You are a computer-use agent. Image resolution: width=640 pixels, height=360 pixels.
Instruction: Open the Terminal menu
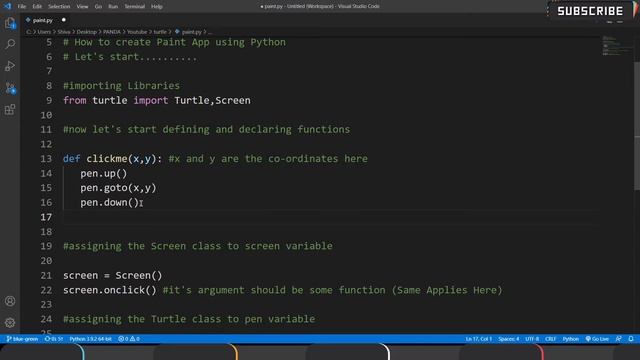pos(134,7)
